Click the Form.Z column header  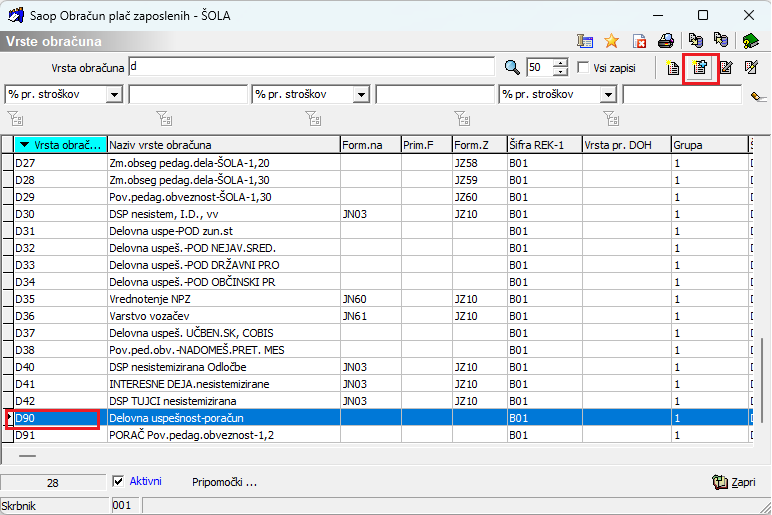(480, 145)
